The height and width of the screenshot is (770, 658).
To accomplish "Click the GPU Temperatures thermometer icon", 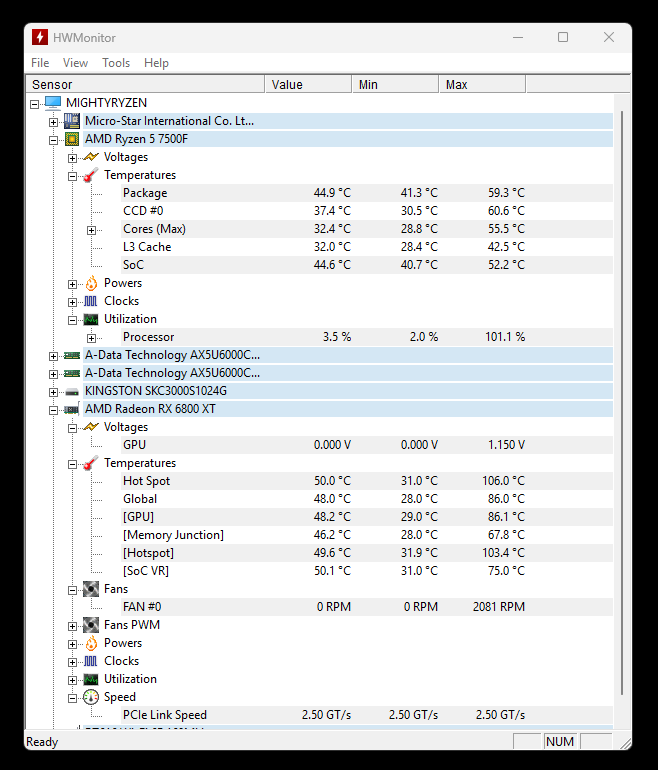I will [x=91, y=463].
